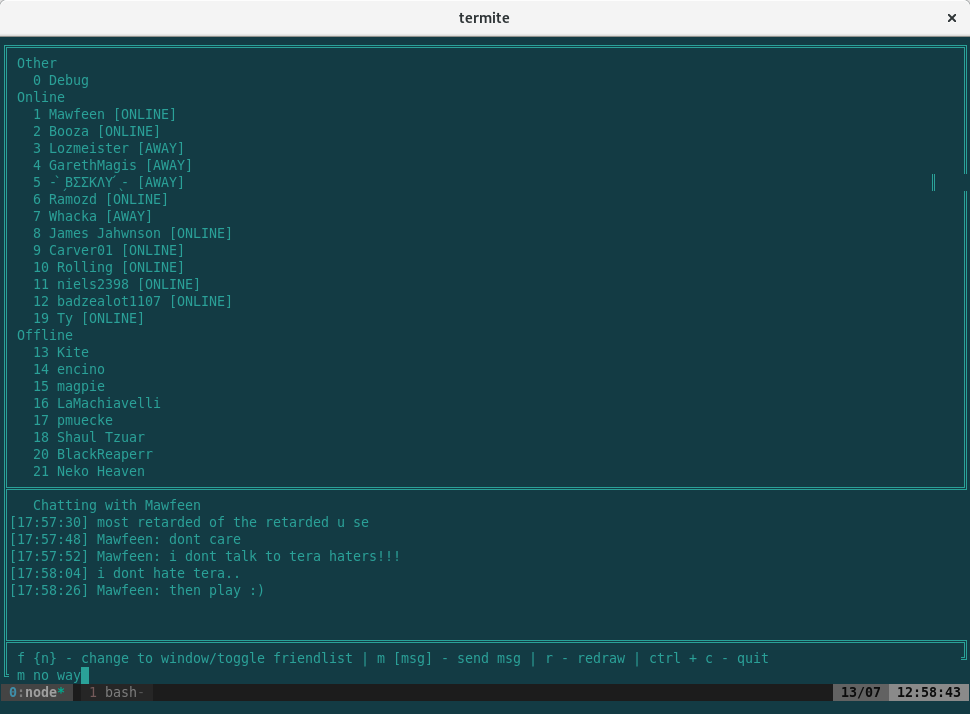This screenshot has height=714, width=970.
Task: Click the 'Mawfeen: dont care' message
Action: 125,540
